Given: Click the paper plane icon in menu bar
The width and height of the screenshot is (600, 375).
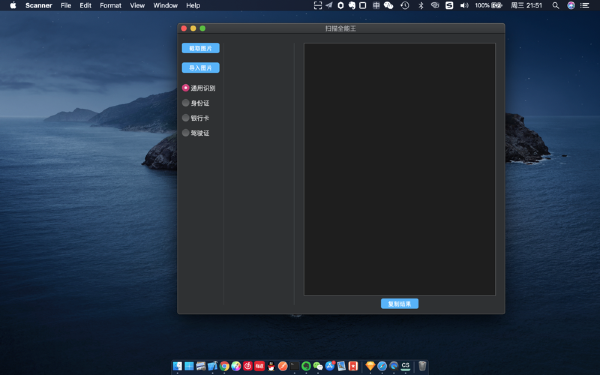Looking at the screenshot, I should [x=329, y=5].
